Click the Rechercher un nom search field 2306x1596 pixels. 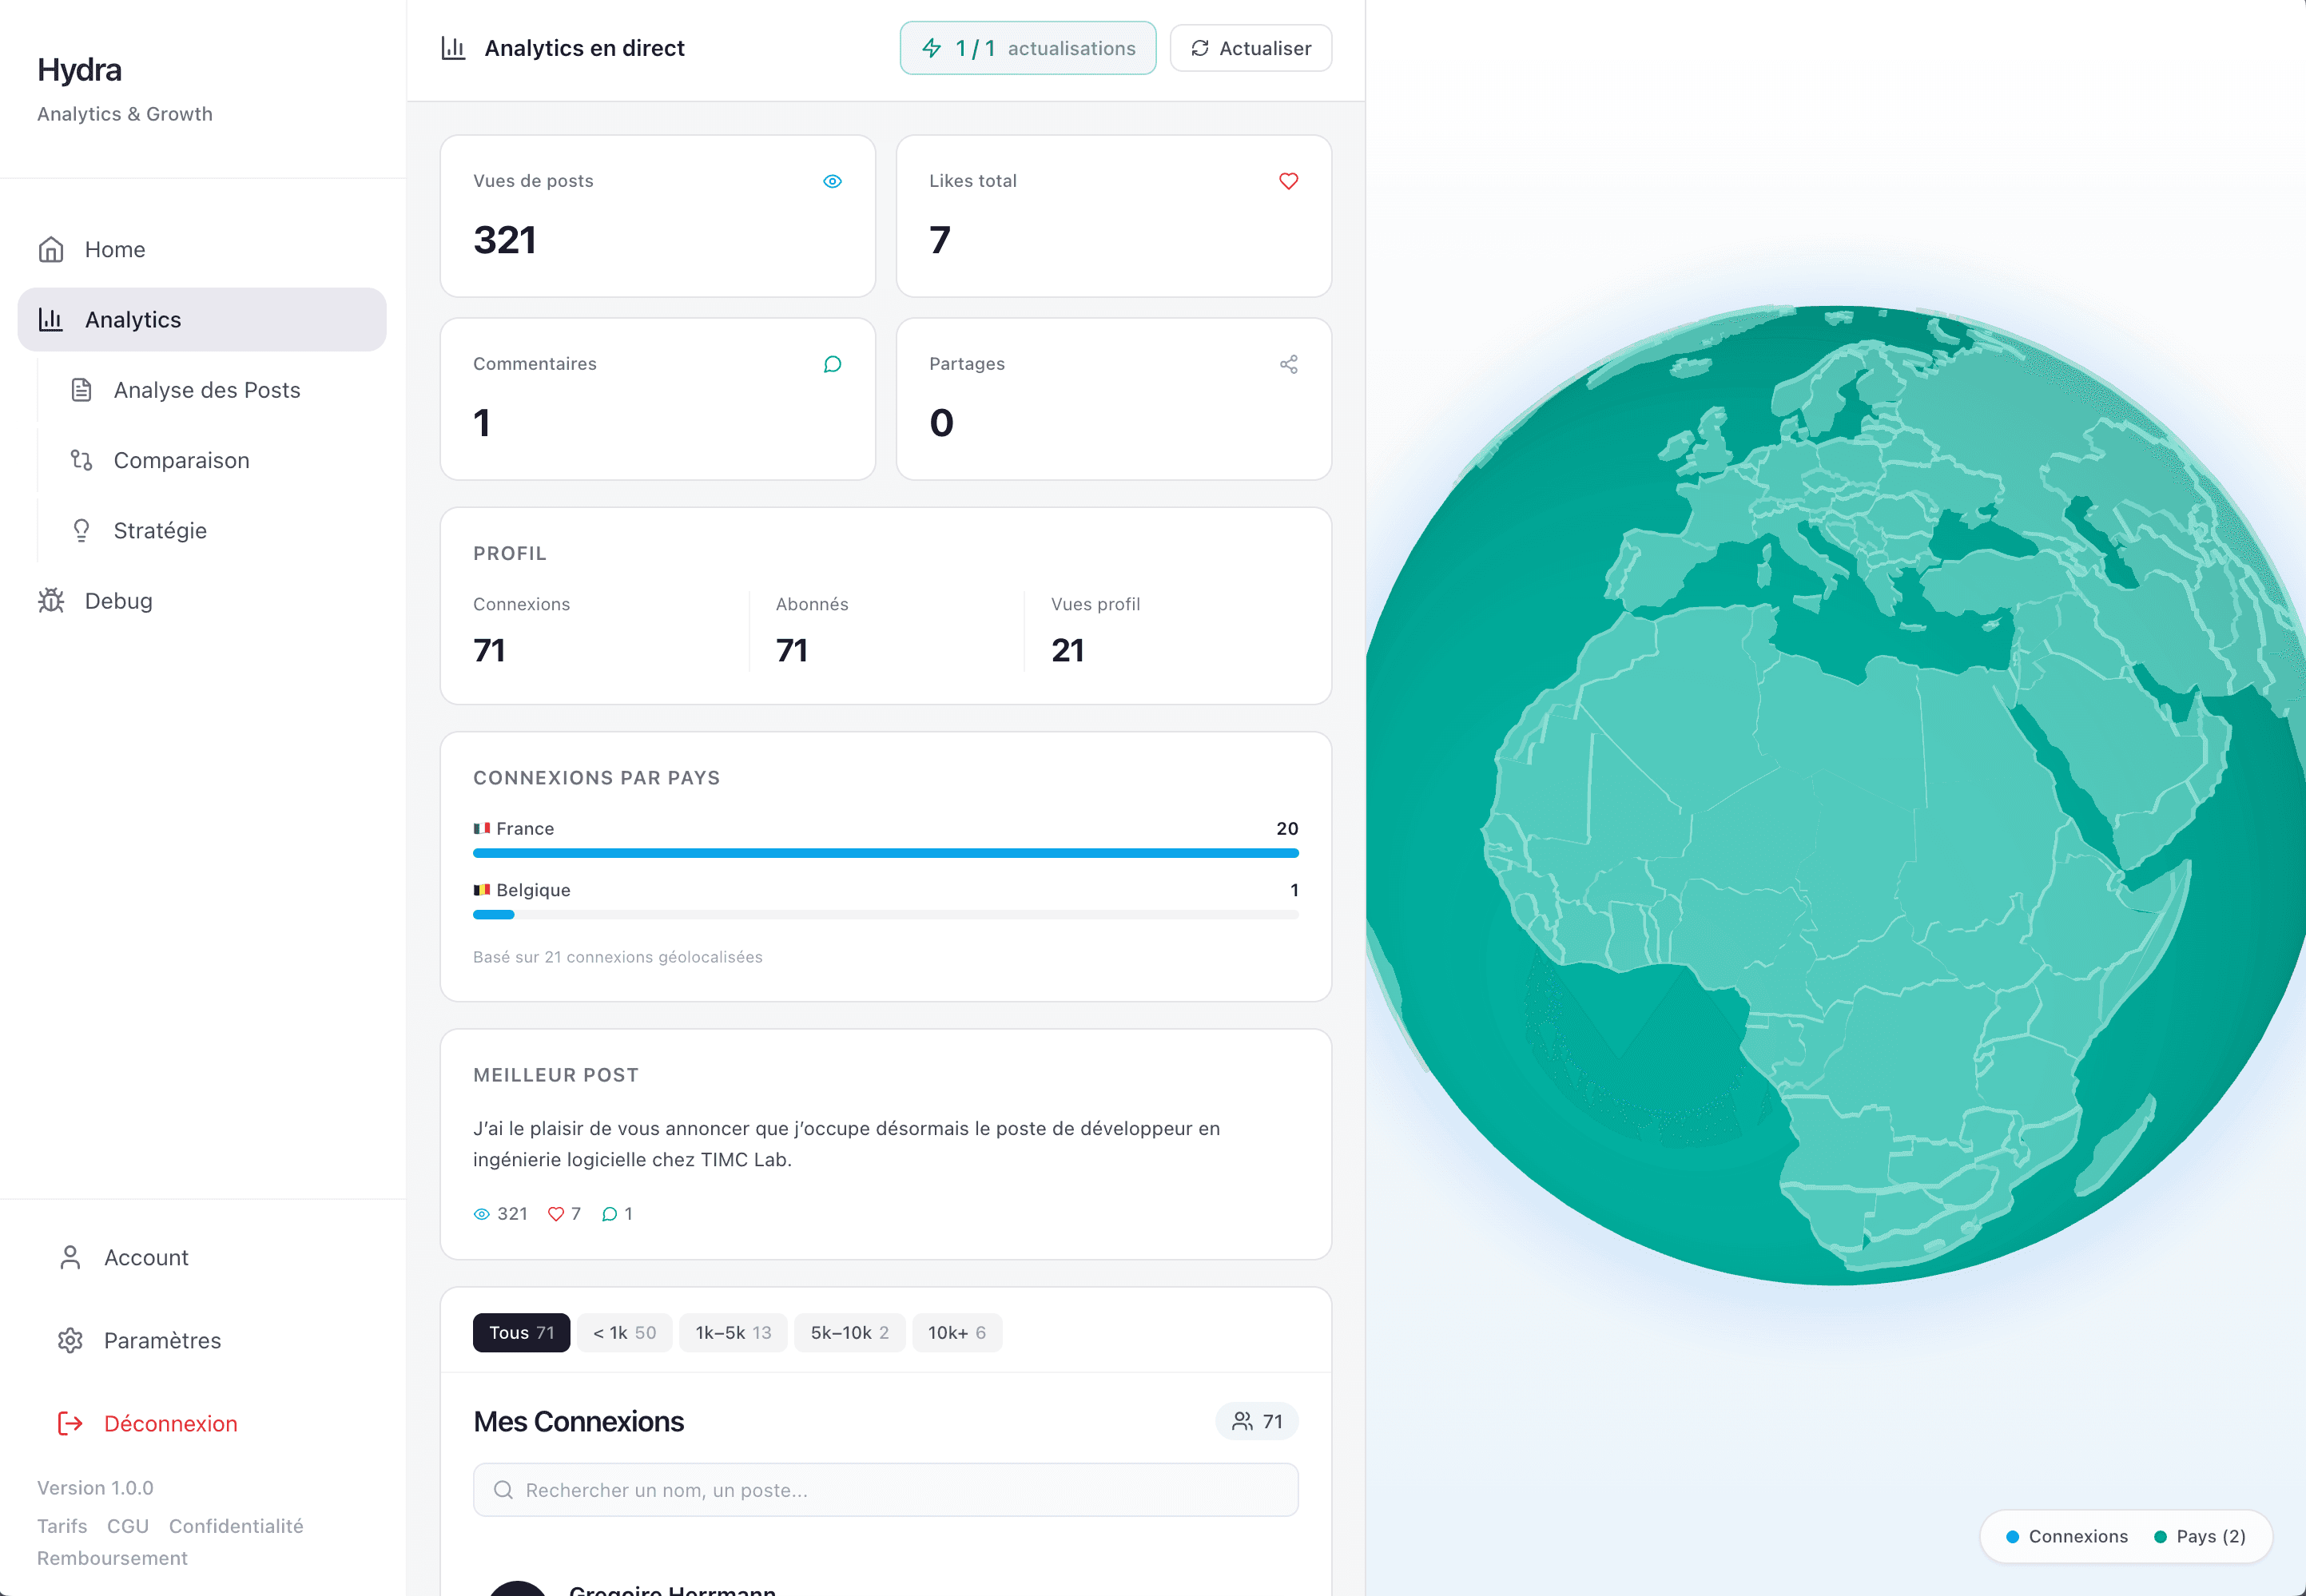pyautogui.click(x=886, y=1490)
